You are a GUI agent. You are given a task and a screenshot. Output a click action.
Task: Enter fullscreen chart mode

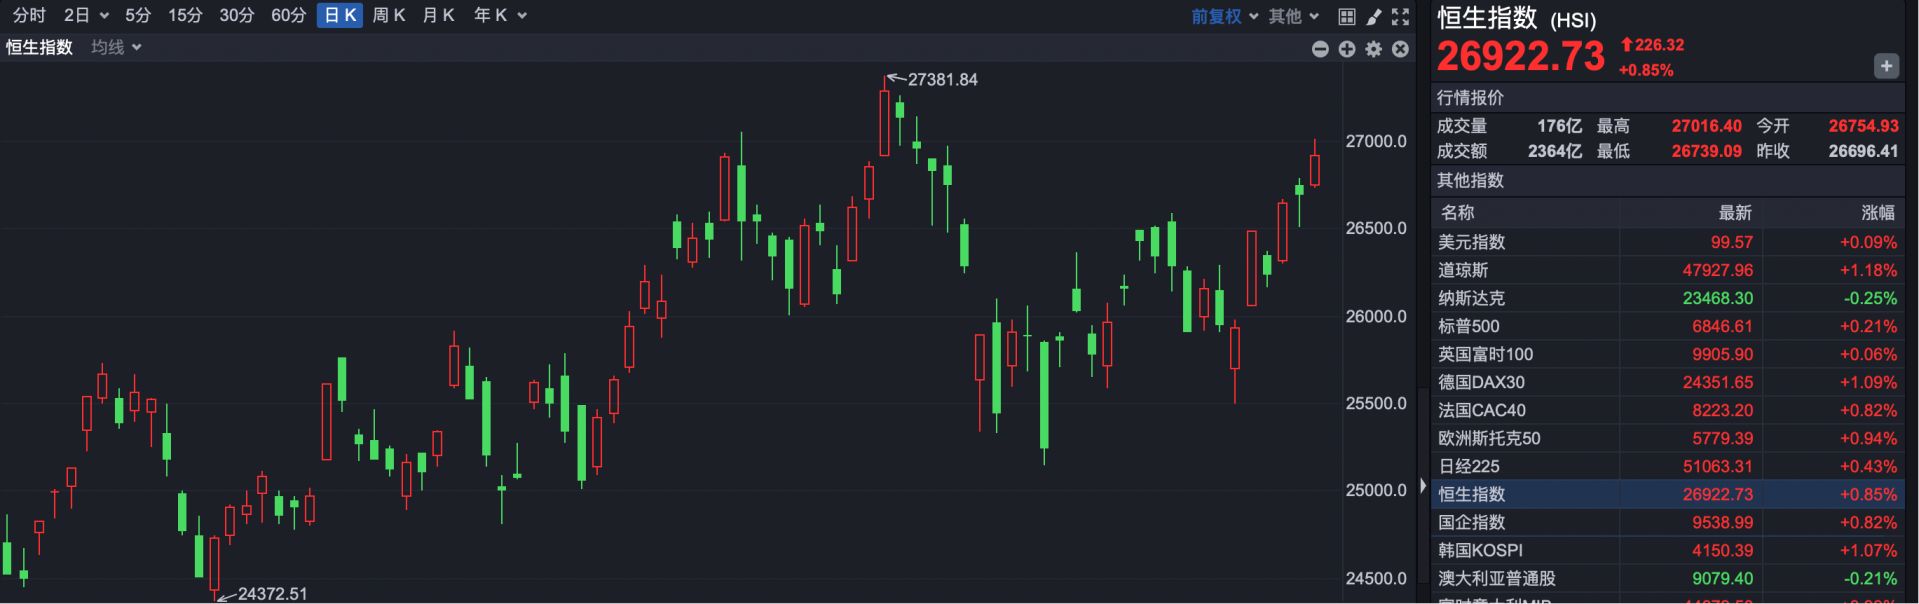tap(1400, 16)
